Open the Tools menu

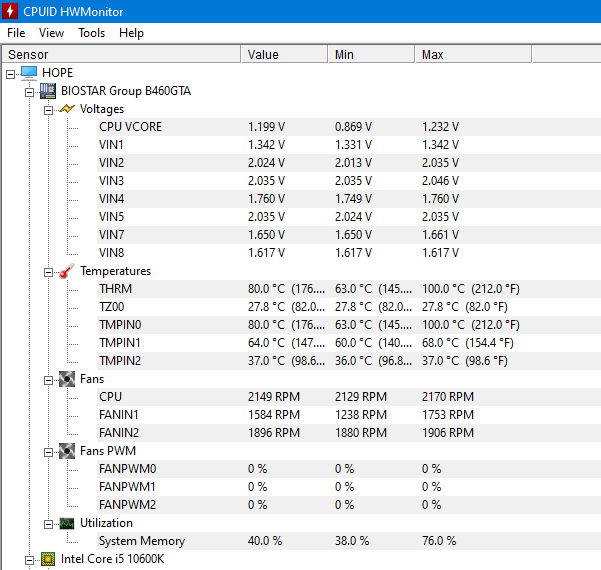click(92, 33)
